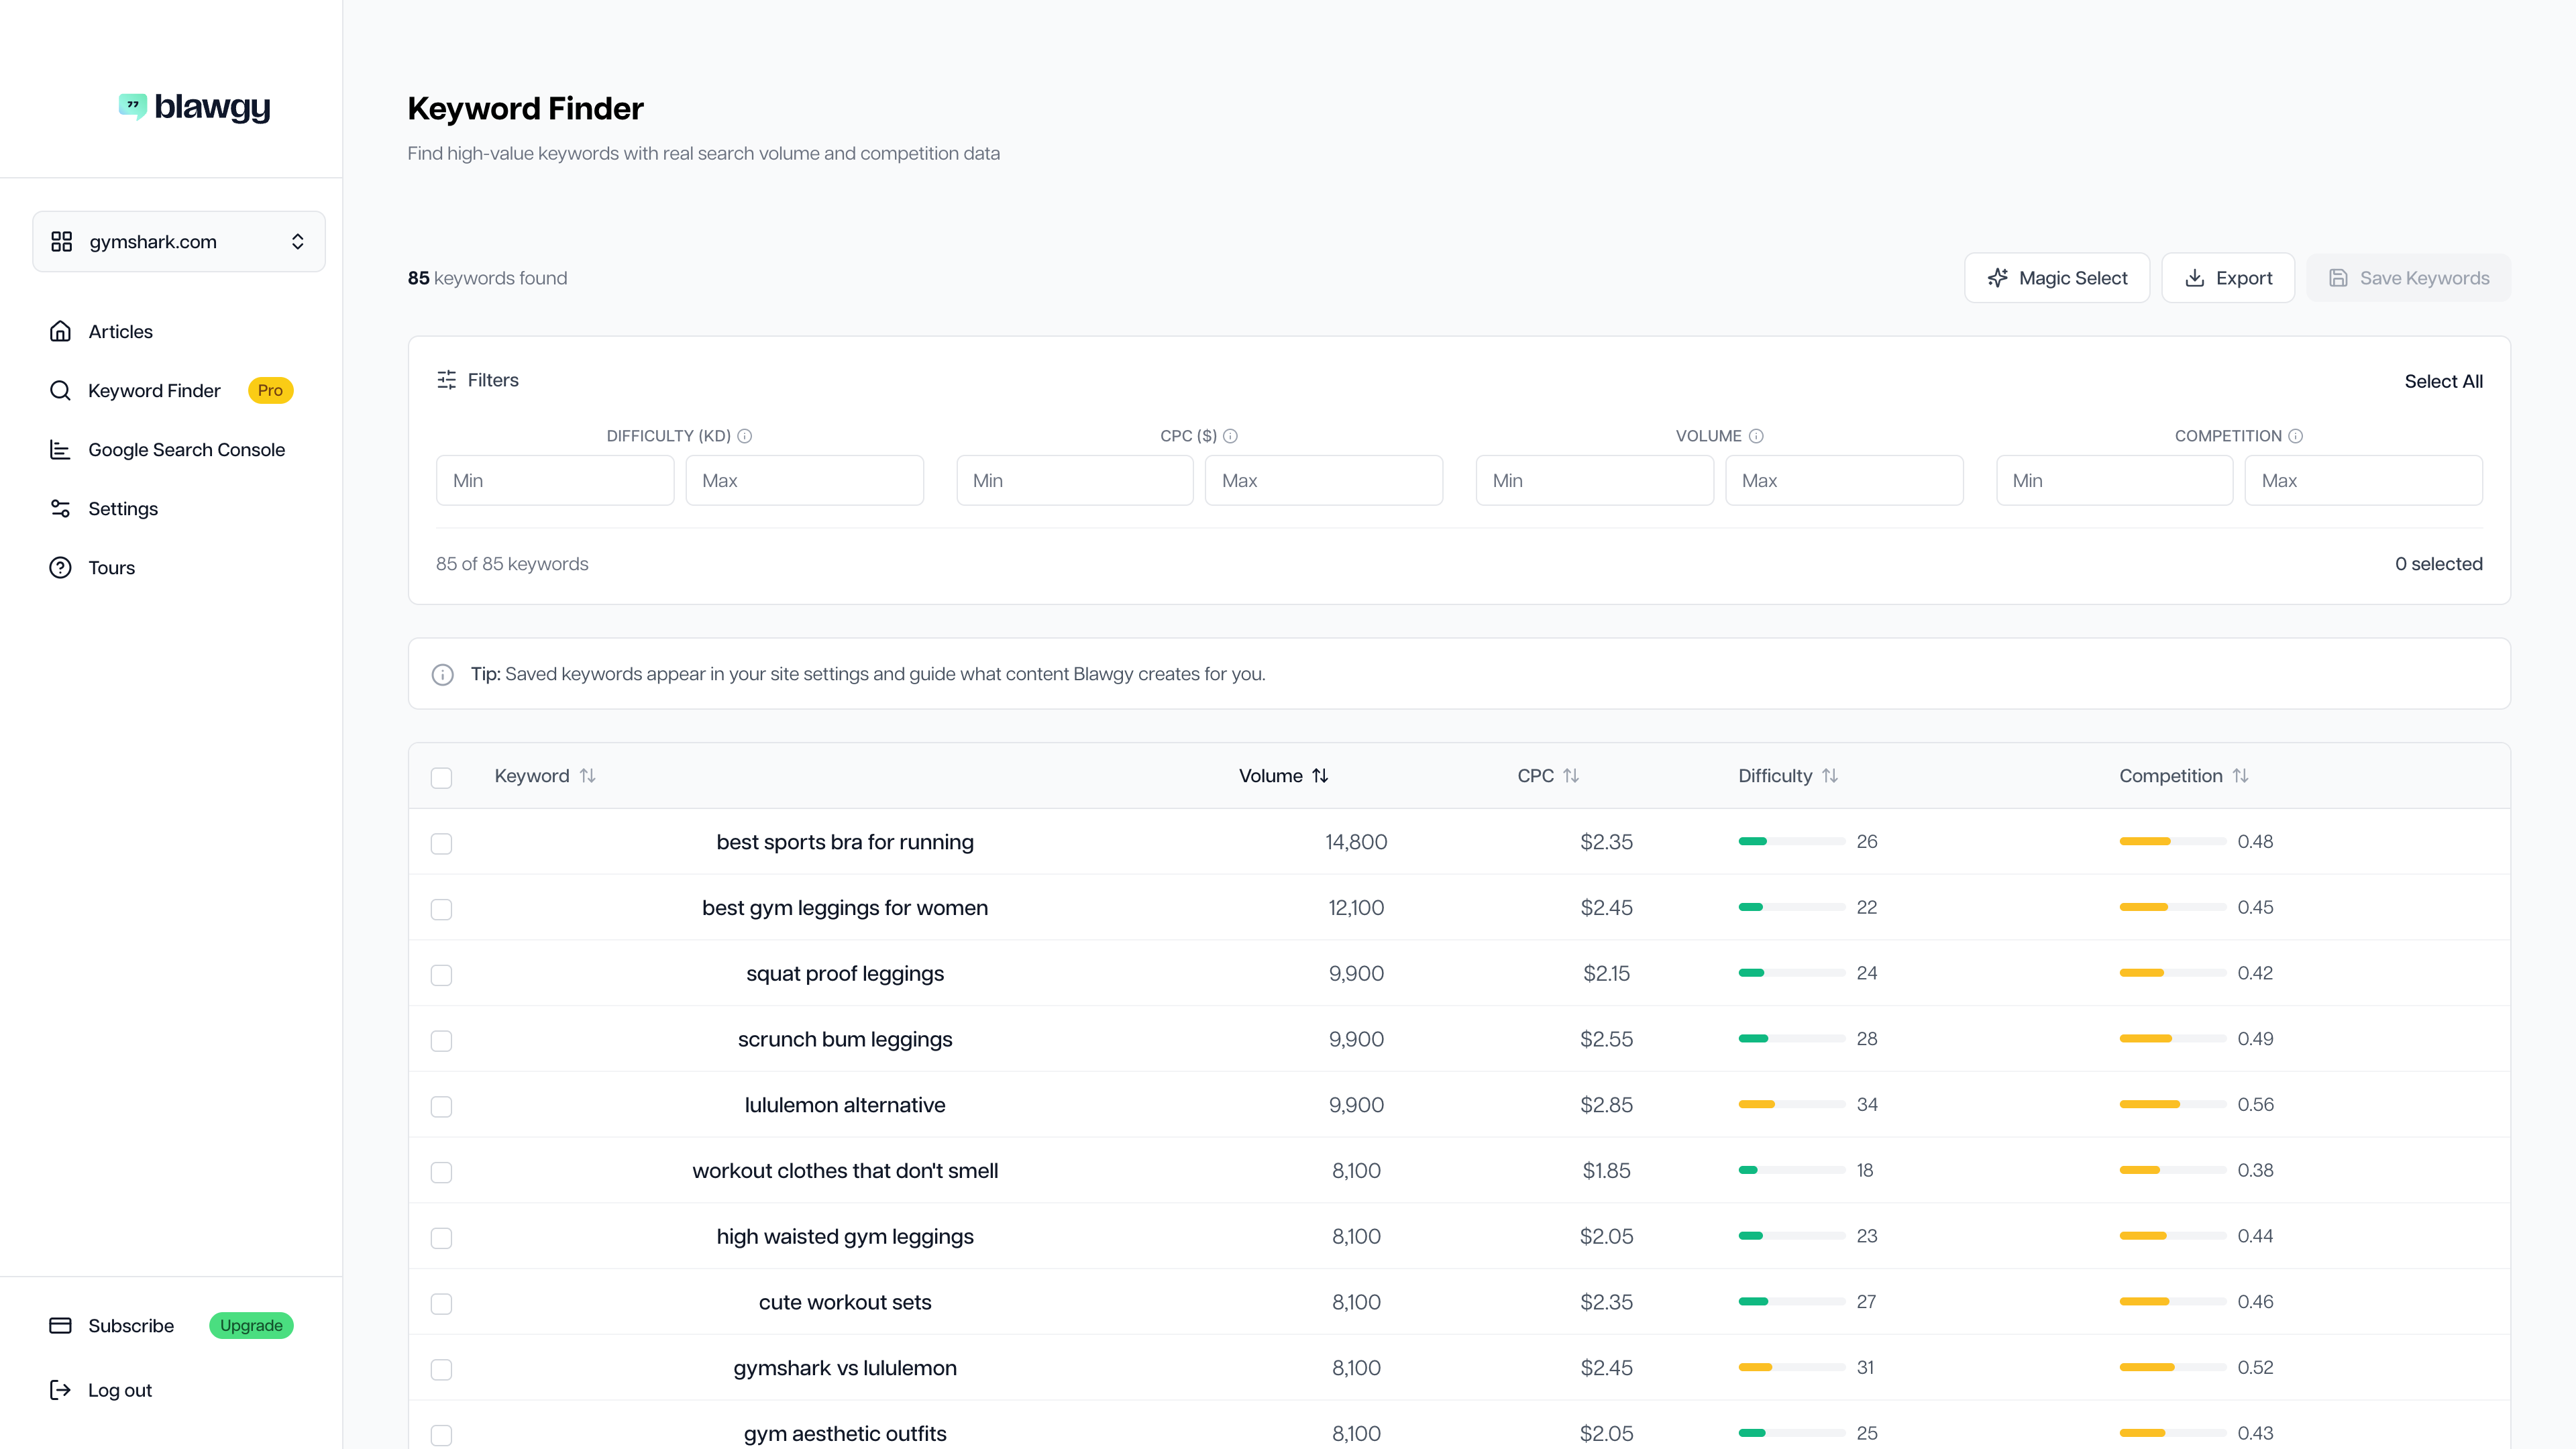Click Volume filter info icon
The height and width of the screenshot is (1449, 2576).
coord(1756,436)
